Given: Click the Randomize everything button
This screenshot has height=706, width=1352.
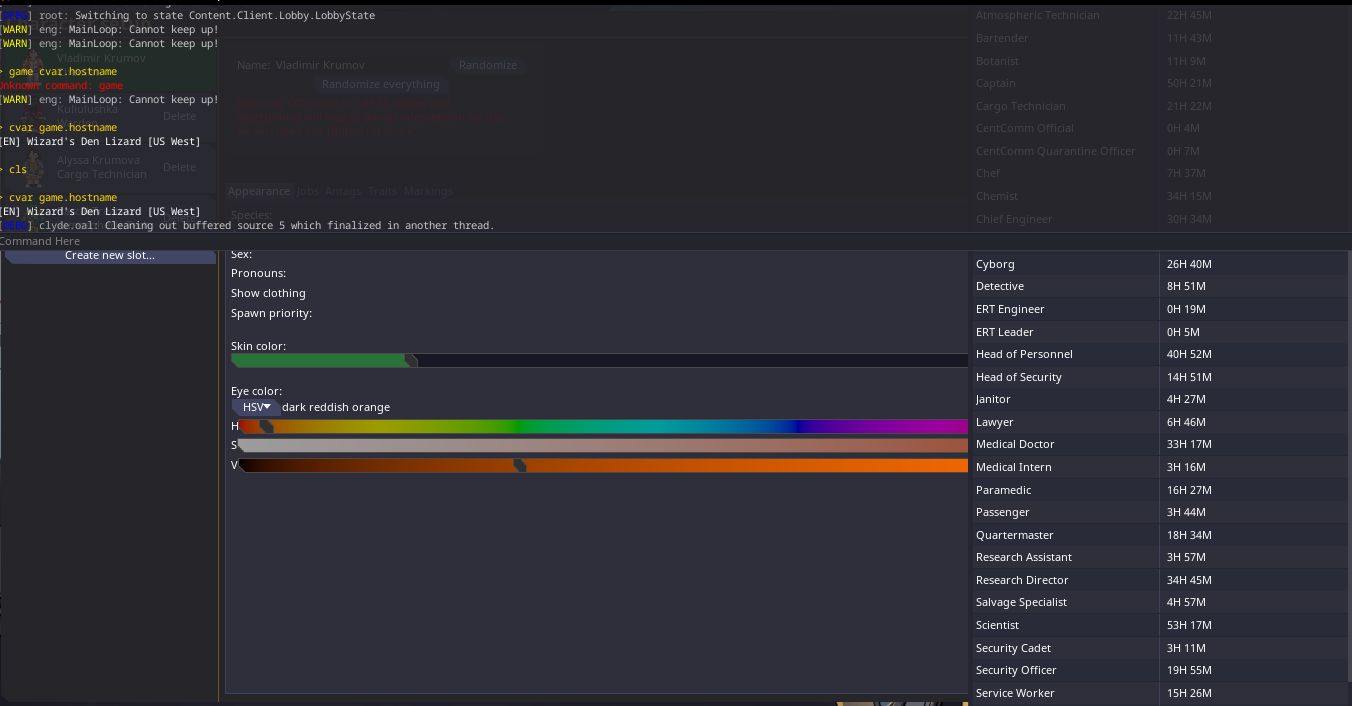Looking at the screenshot, I should [x=380, y=85].
